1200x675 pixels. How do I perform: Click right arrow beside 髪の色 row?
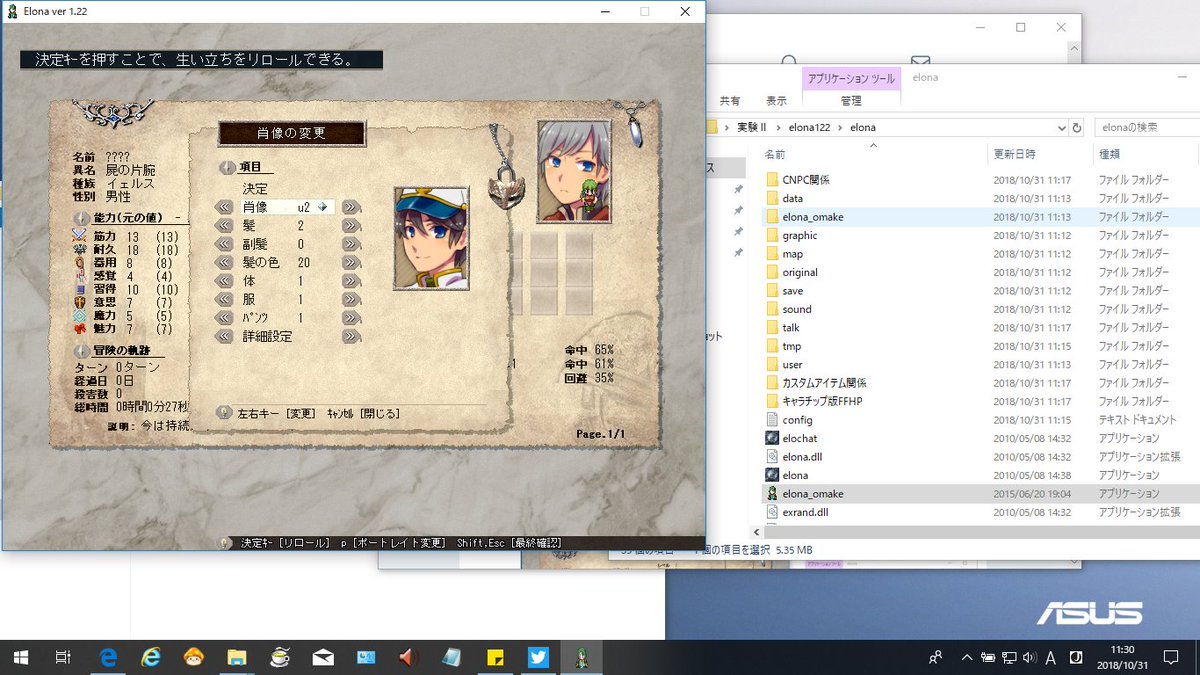351,262
